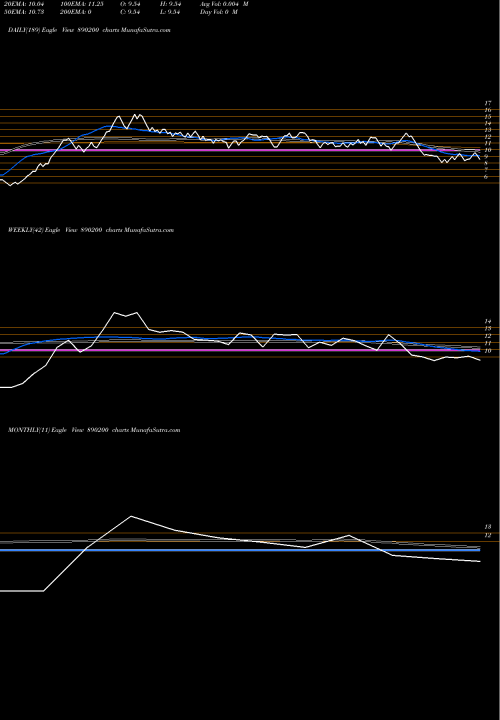Viewport: 500px width, 720px height.
Task: Click the 100EMA value text
Action: 84,4
